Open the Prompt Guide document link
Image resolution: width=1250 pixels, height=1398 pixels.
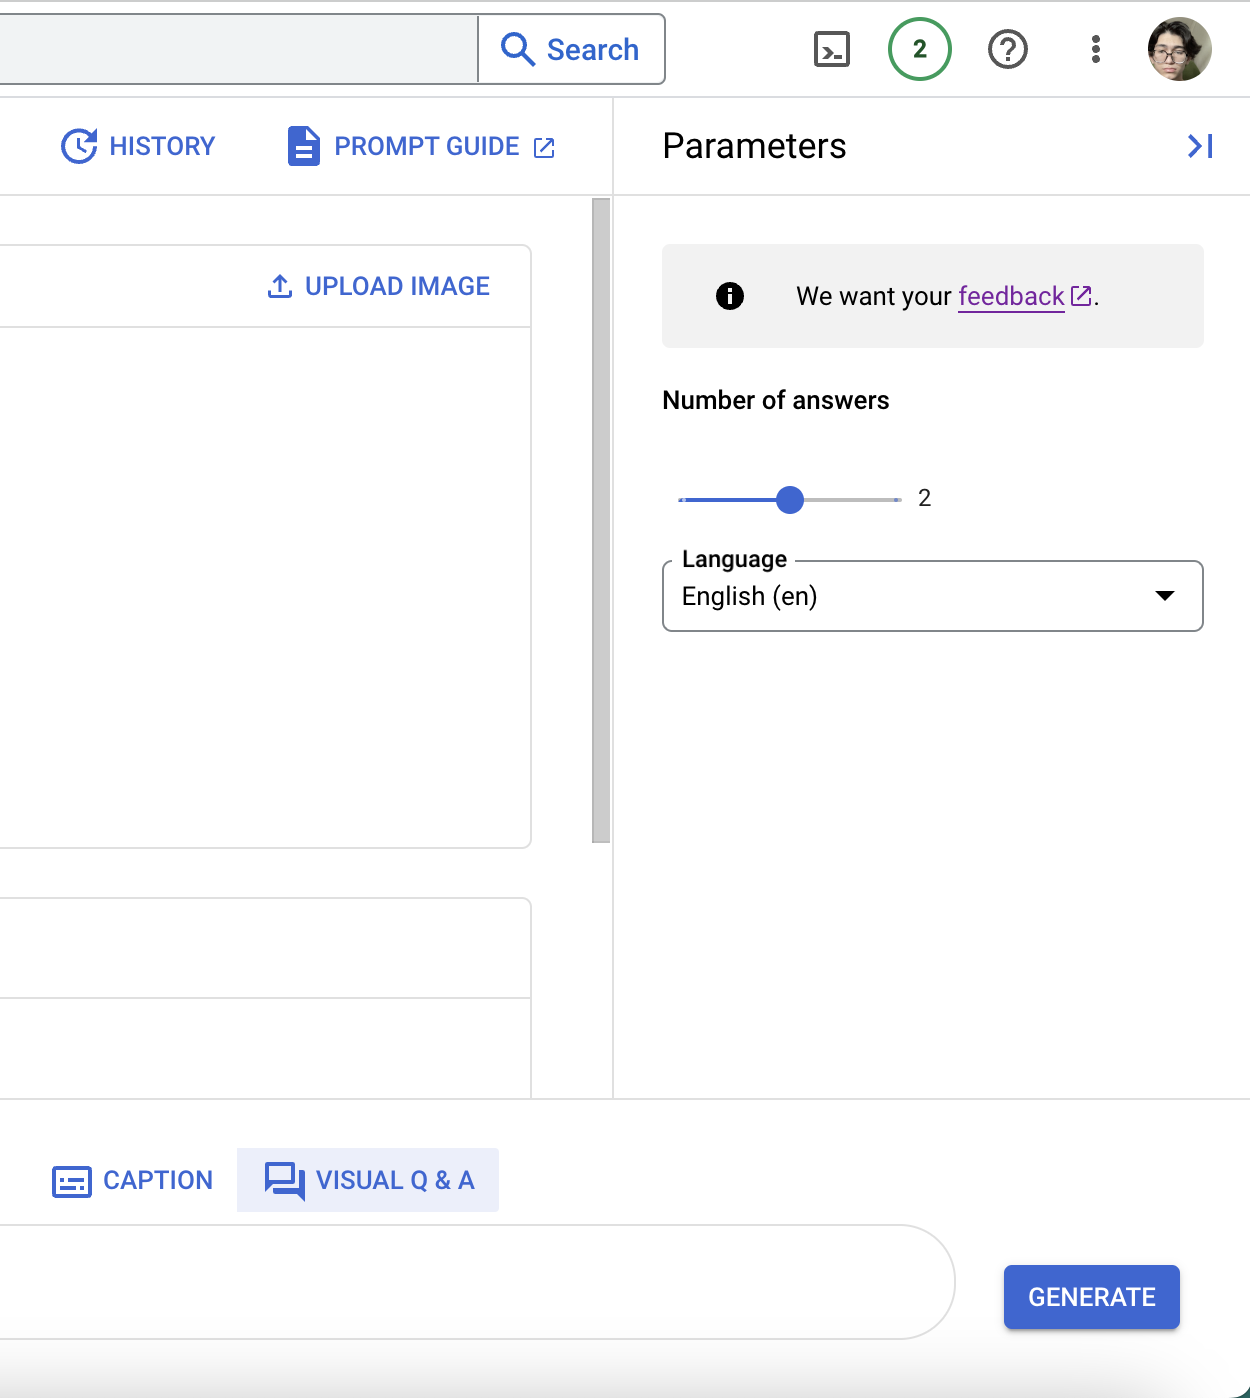pyautogui.click(x=420, y=146)
